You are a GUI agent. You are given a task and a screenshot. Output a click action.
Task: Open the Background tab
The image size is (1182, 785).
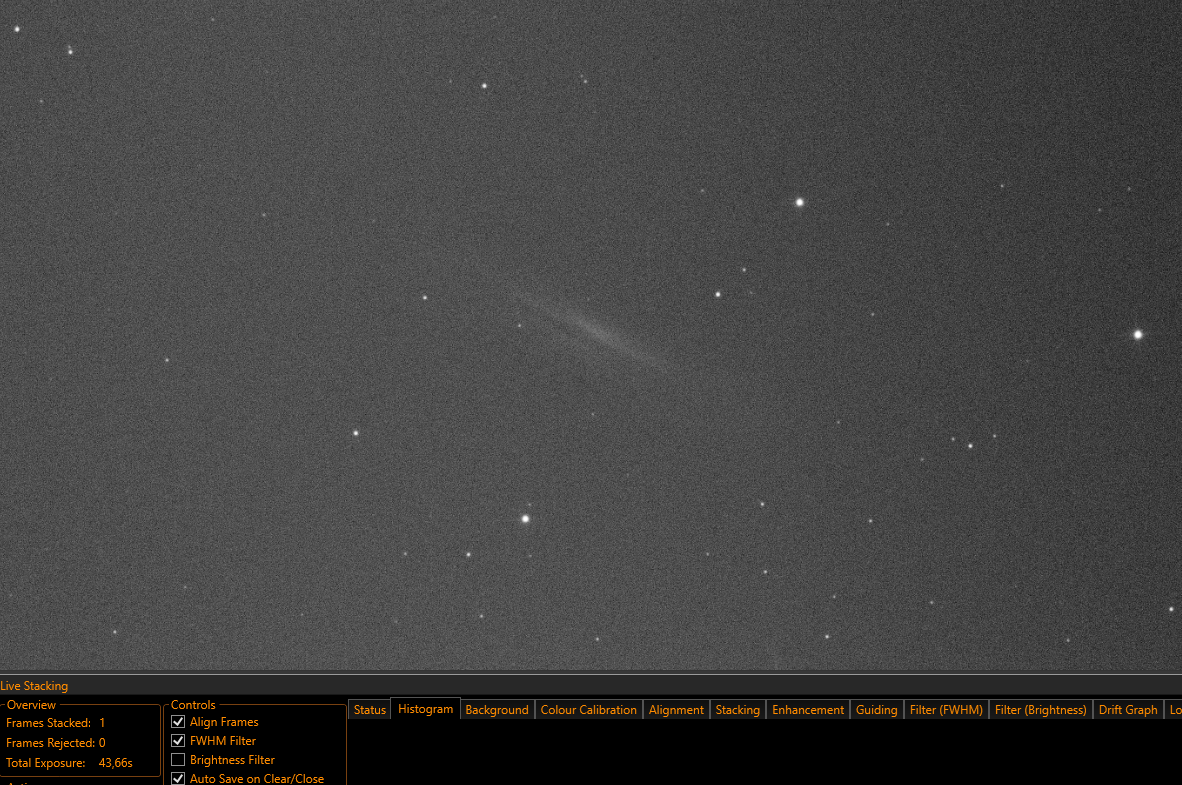point(497,710)
